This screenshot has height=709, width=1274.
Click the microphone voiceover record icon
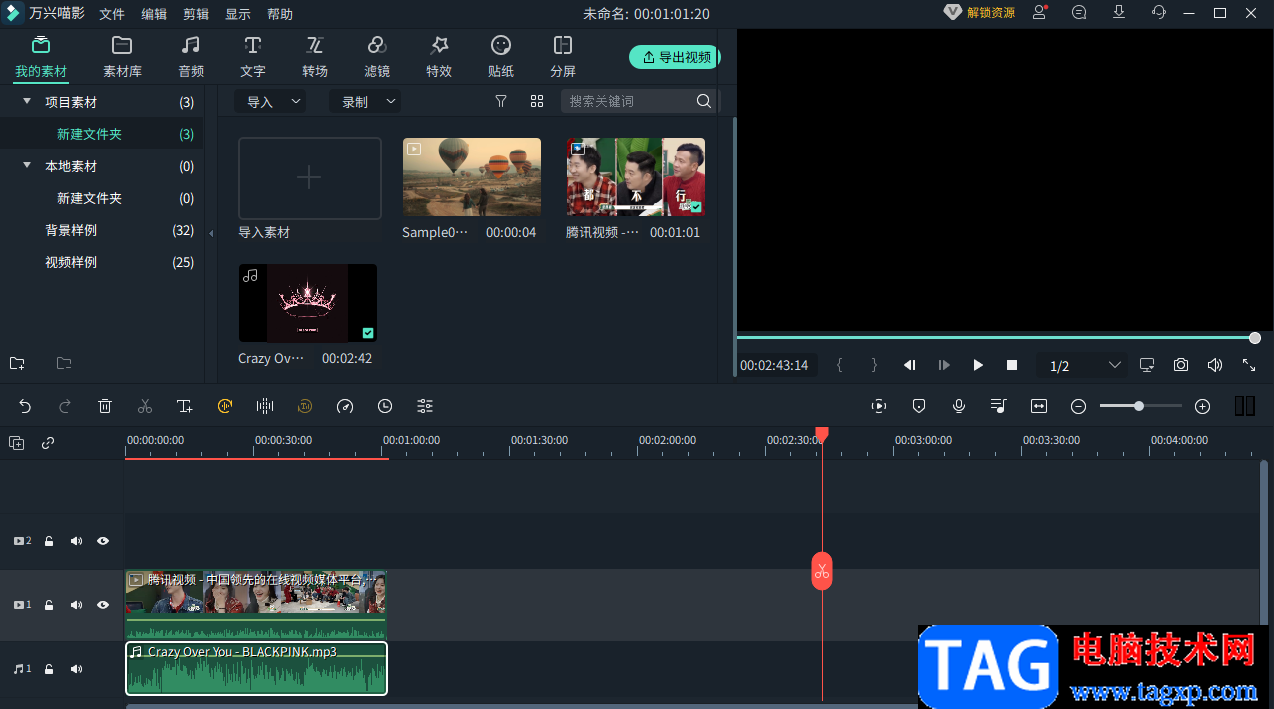click(x=959, y=406)
